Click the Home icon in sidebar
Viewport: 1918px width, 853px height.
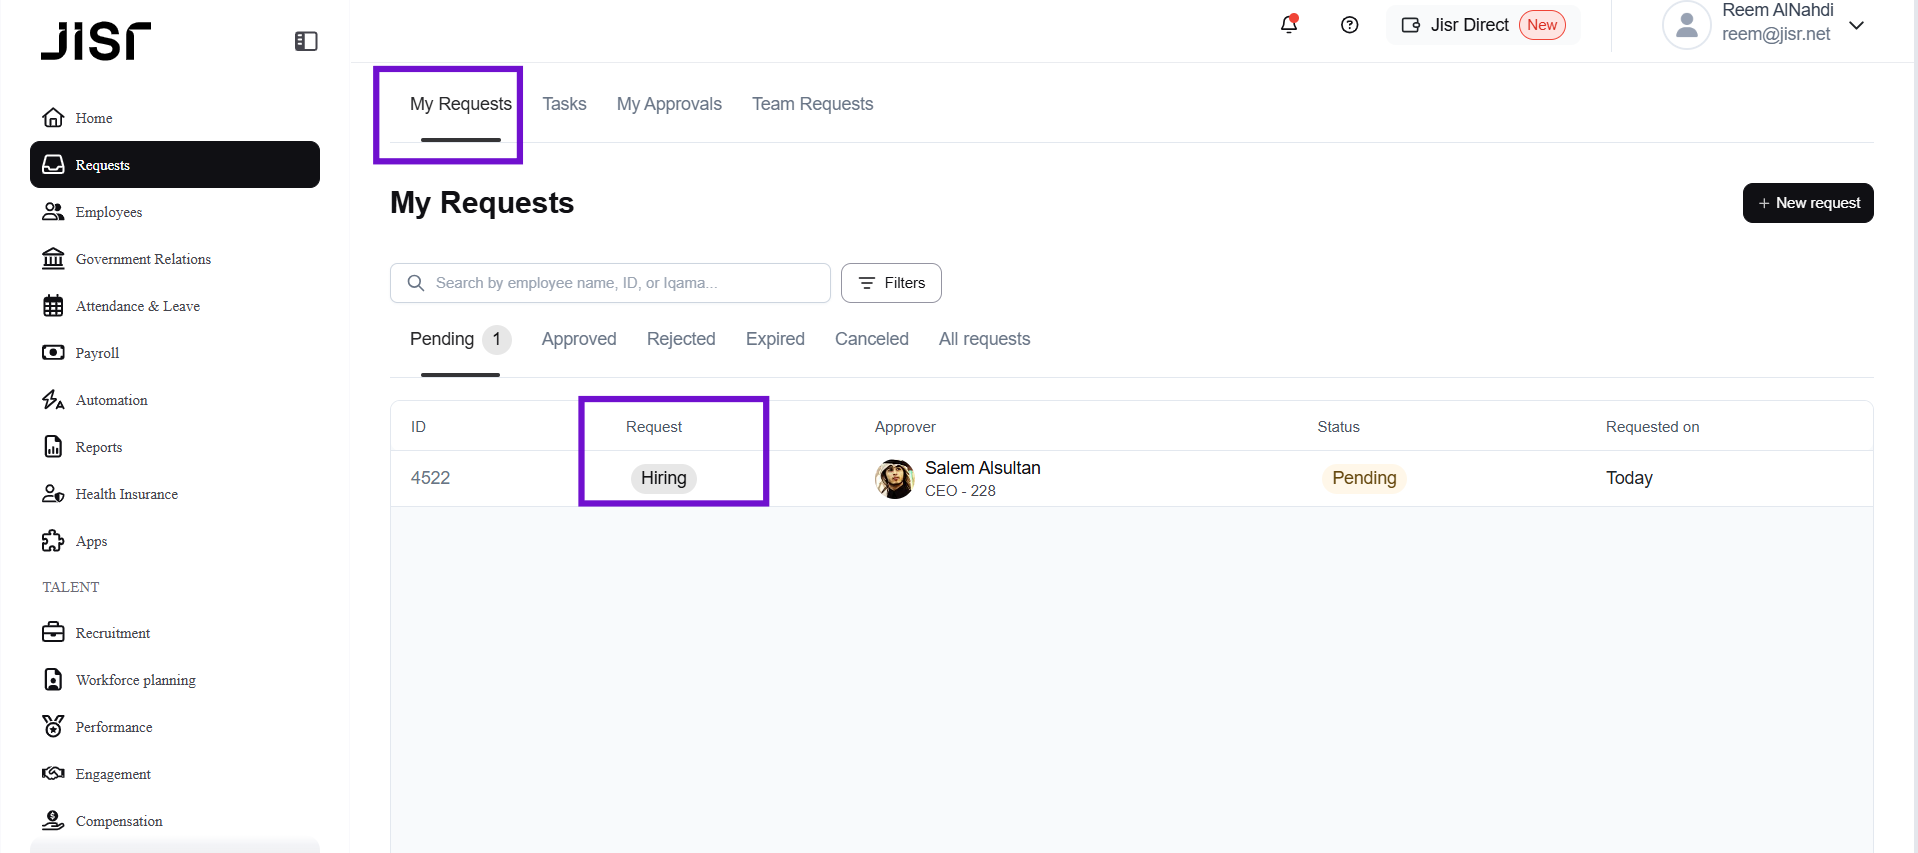[x=53, y=118]
